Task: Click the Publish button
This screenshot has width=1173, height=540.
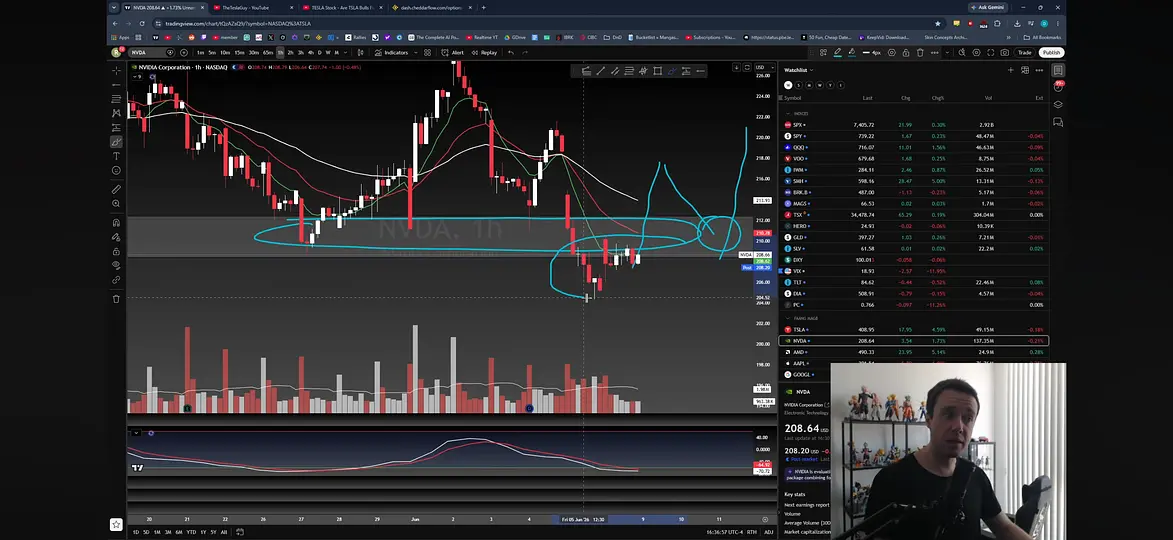Action: pyautogui.click(x=1051, y=52)
